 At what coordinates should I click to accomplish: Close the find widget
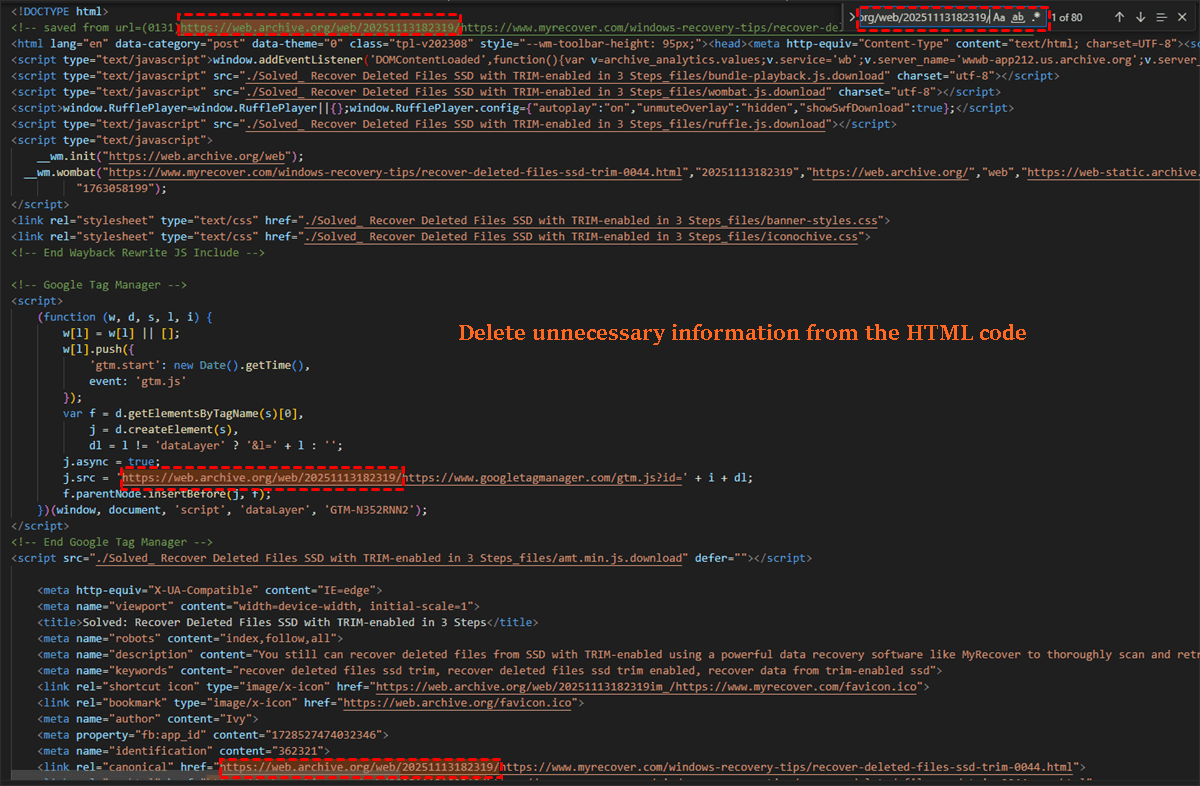(1183, 17)
